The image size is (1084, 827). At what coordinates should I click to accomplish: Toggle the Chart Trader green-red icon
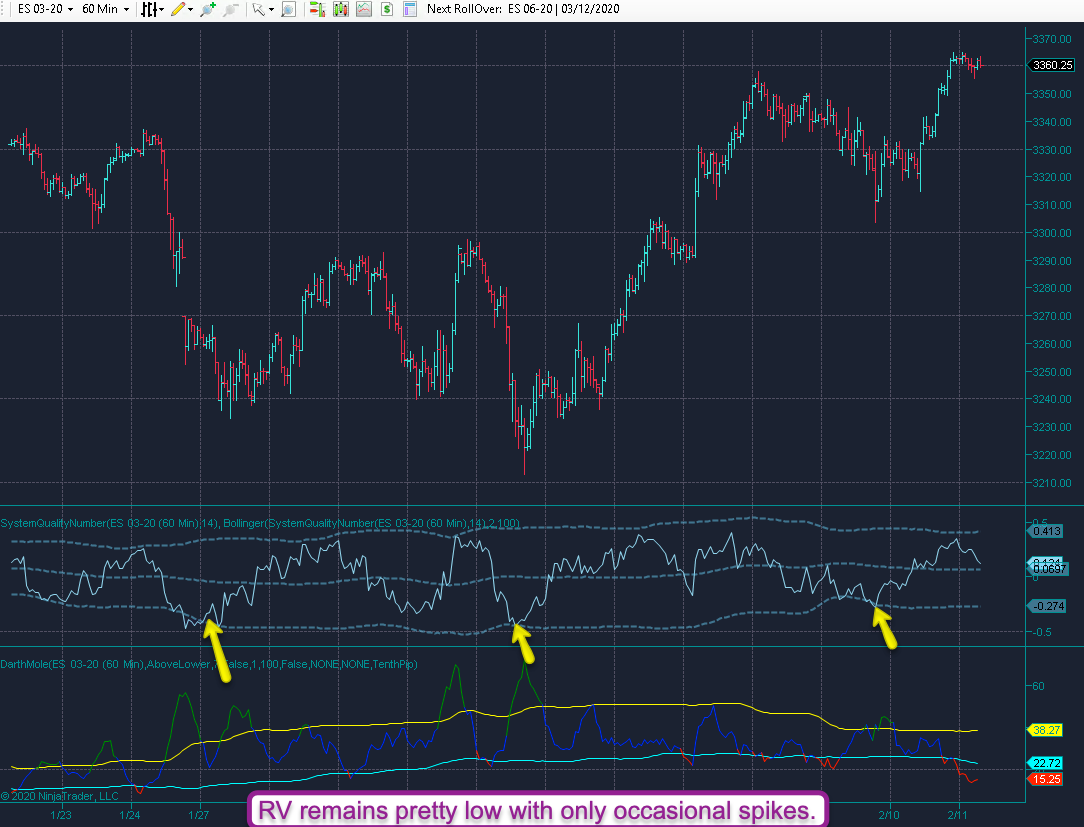[x=316, y=9]
